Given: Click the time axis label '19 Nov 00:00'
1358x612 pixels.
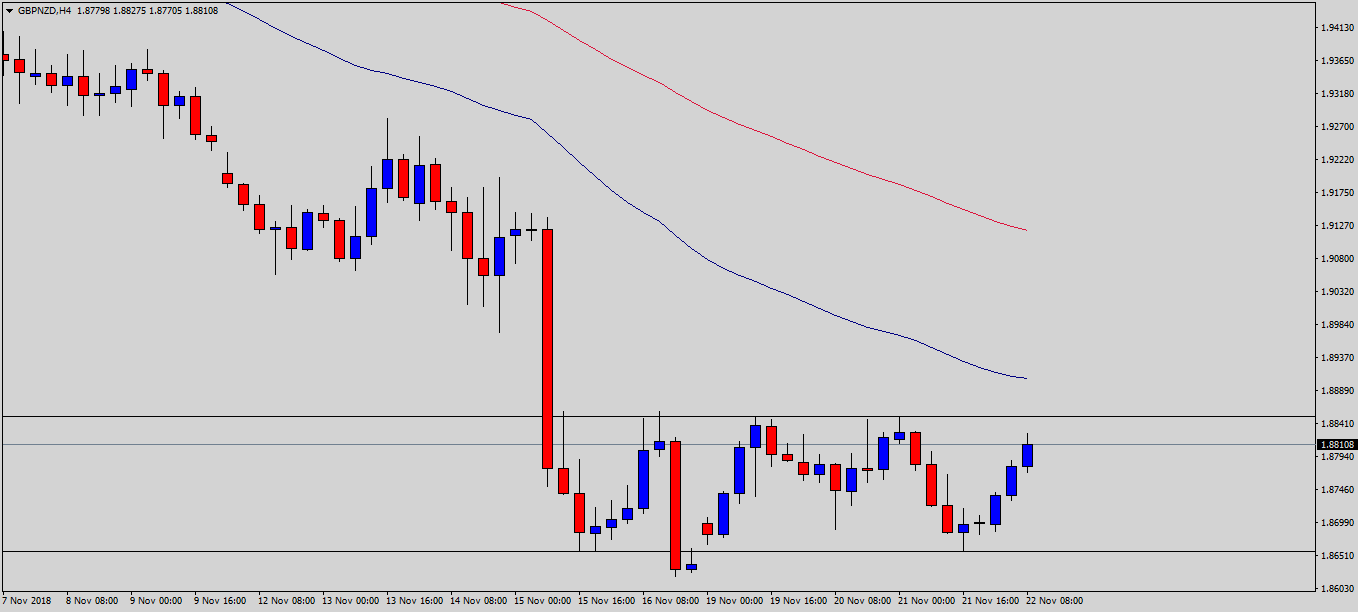Looking at the screenshot, I should point(734,602).
